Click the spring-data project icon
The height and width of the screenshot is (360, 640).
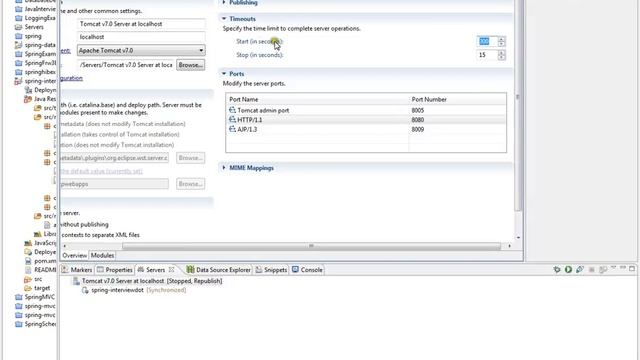[x=18, y=45]
